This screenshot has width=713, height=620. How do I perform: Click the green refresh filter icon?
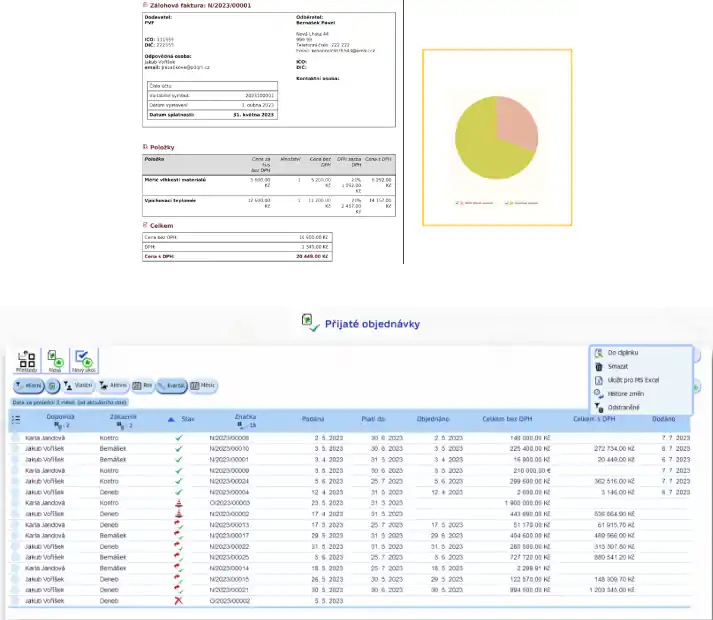pyautogui.click(x=52, y=385)
